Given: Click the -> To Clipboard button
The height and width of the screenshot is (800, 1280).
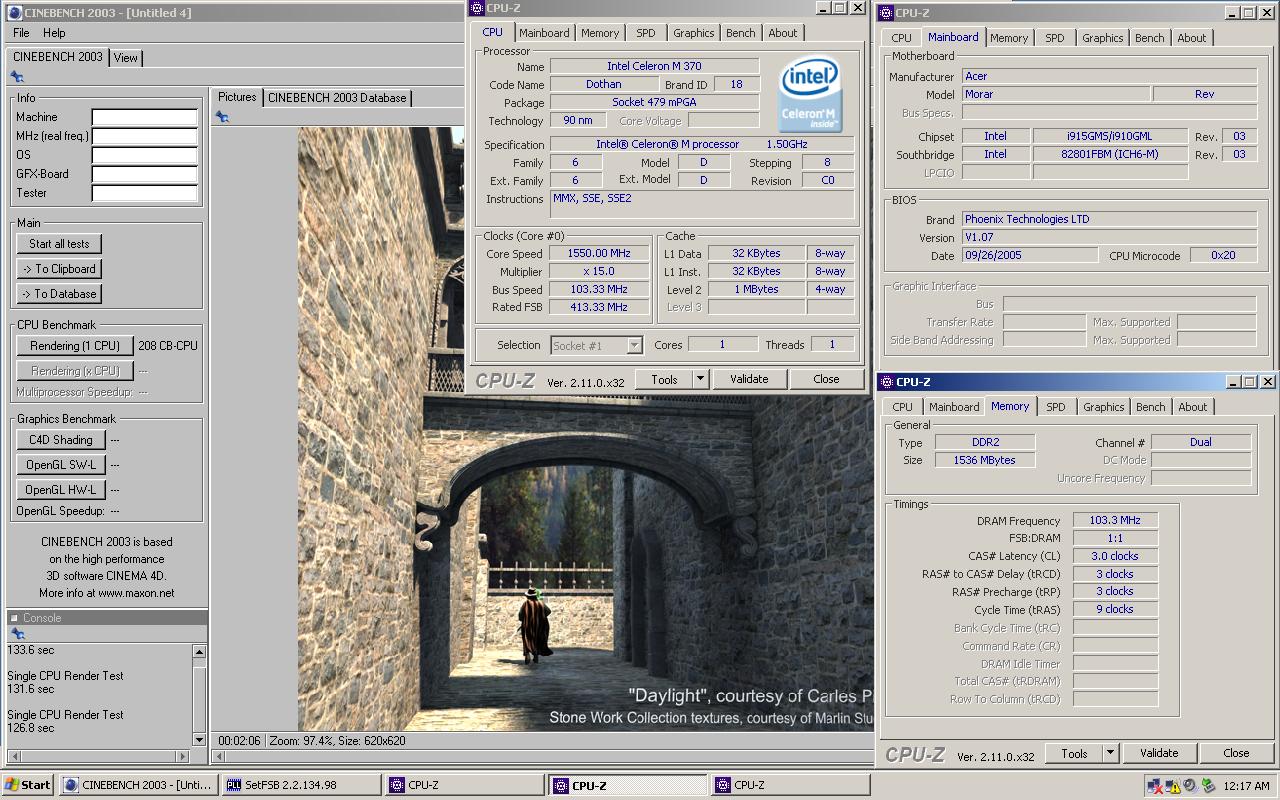Looking at the screenshot, I should click(59, 269).
